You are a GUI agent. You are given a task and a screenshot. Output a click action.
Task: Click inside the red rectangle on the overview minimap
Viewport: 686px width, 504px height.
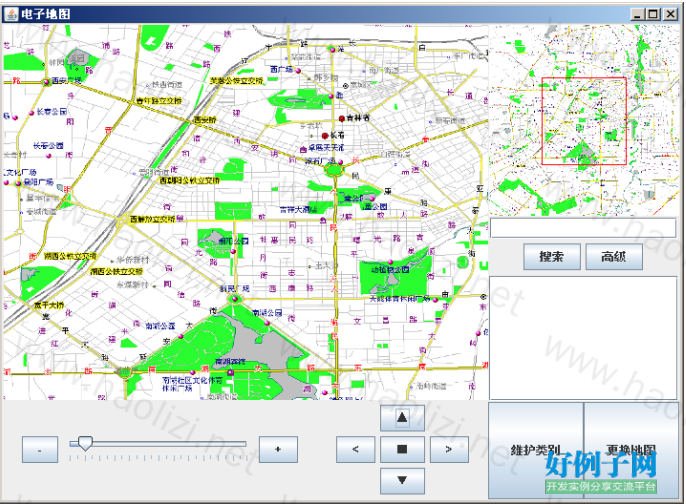click(x=584, y=121)
